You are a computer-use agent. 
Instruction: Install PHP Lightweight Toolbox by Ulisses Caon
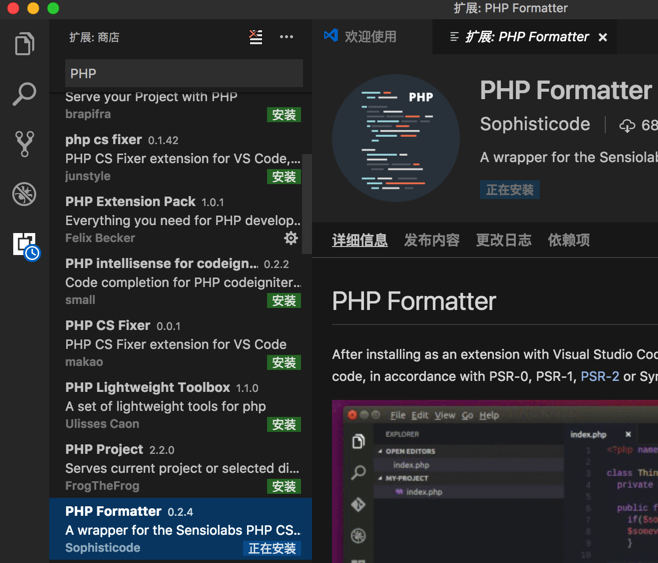pos(284,425)
